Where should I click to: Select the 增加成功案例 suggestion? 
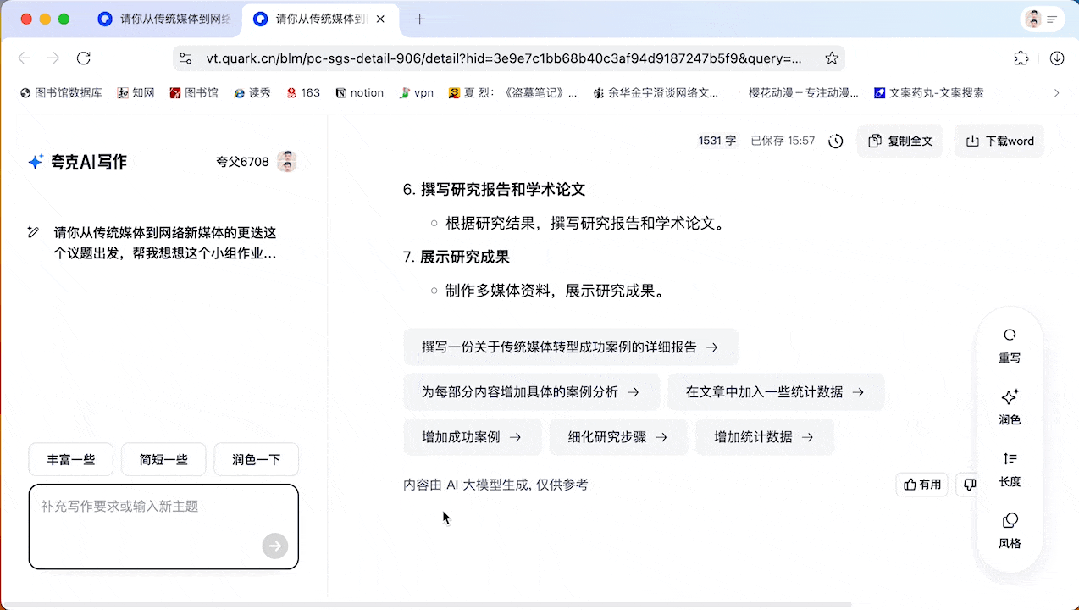(471, 437)
